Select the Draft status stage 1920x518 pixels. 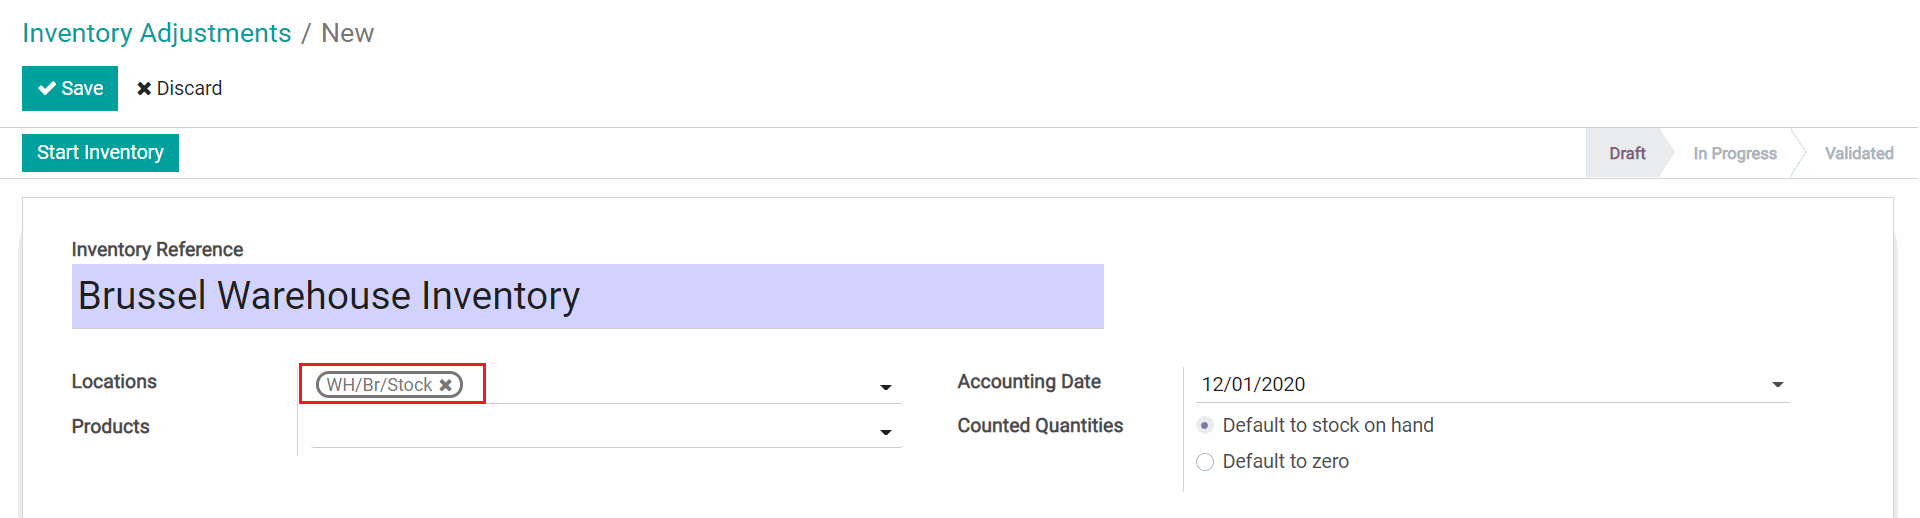[x=1626, y=153]
